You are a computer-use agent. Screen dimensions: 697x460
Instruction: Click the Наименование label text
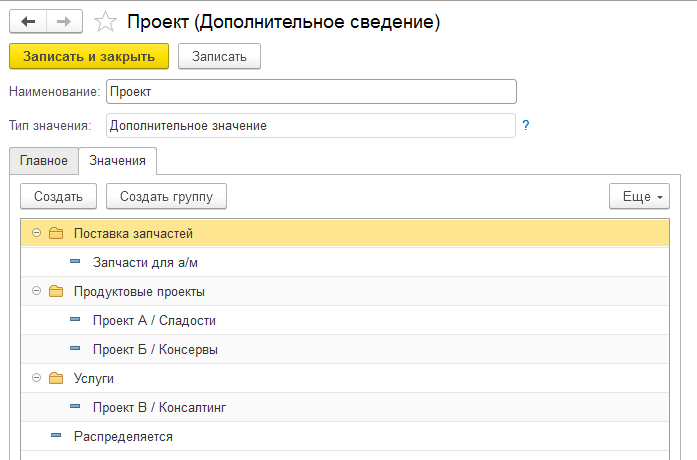pyautogui.click(x=55, y=92)
